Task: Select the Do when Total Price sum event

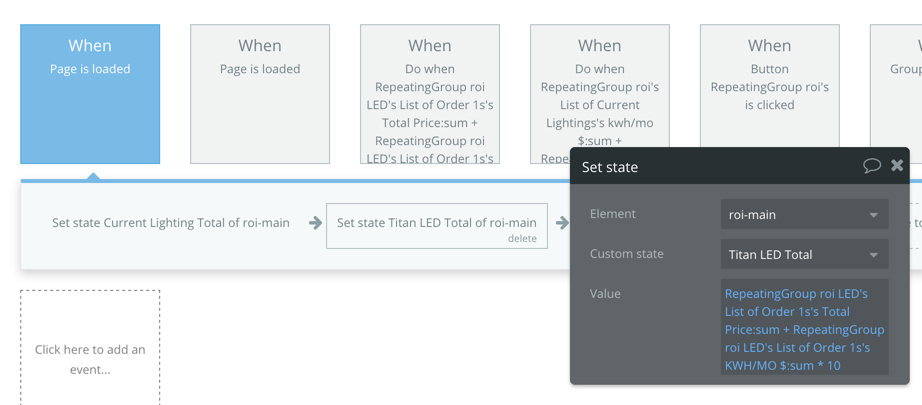Action: 430,94
